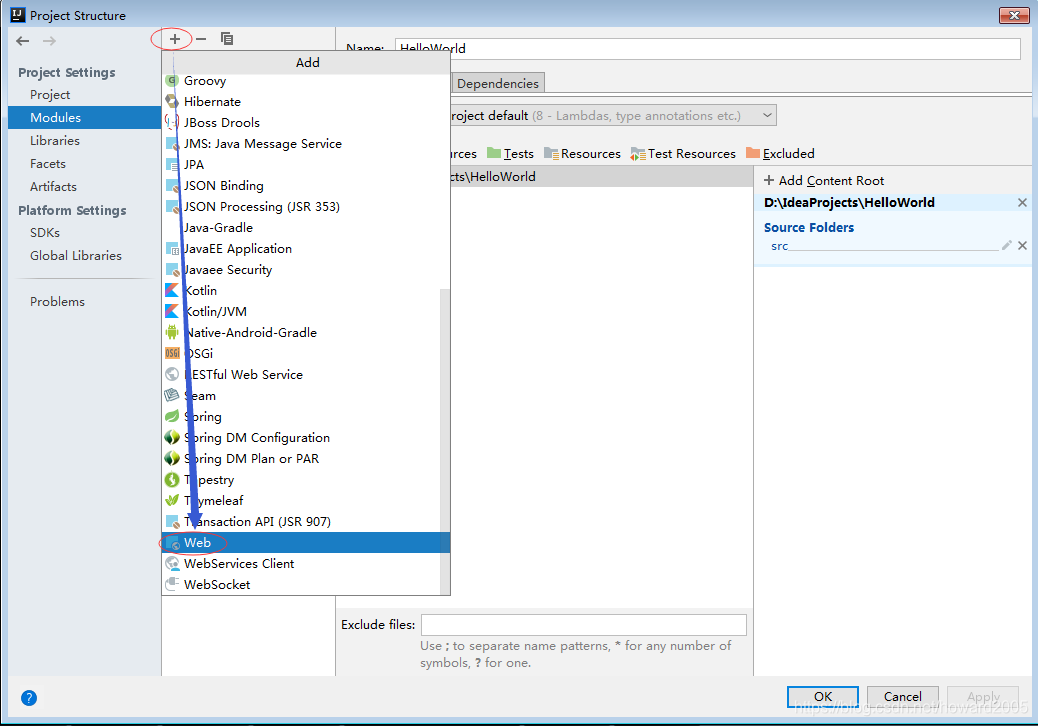Viewport: 1038px width, 726px height.
Task: Click the WebSocket icon
Action: tap(172, 584)
